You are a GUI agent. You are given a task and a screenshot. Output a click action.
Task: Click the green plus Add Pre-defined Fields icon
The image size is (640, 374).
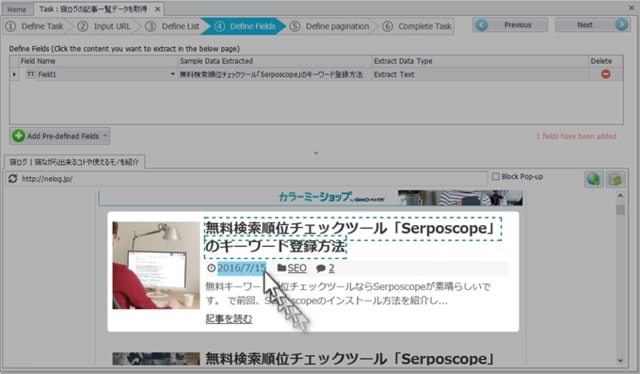[18, 136]
